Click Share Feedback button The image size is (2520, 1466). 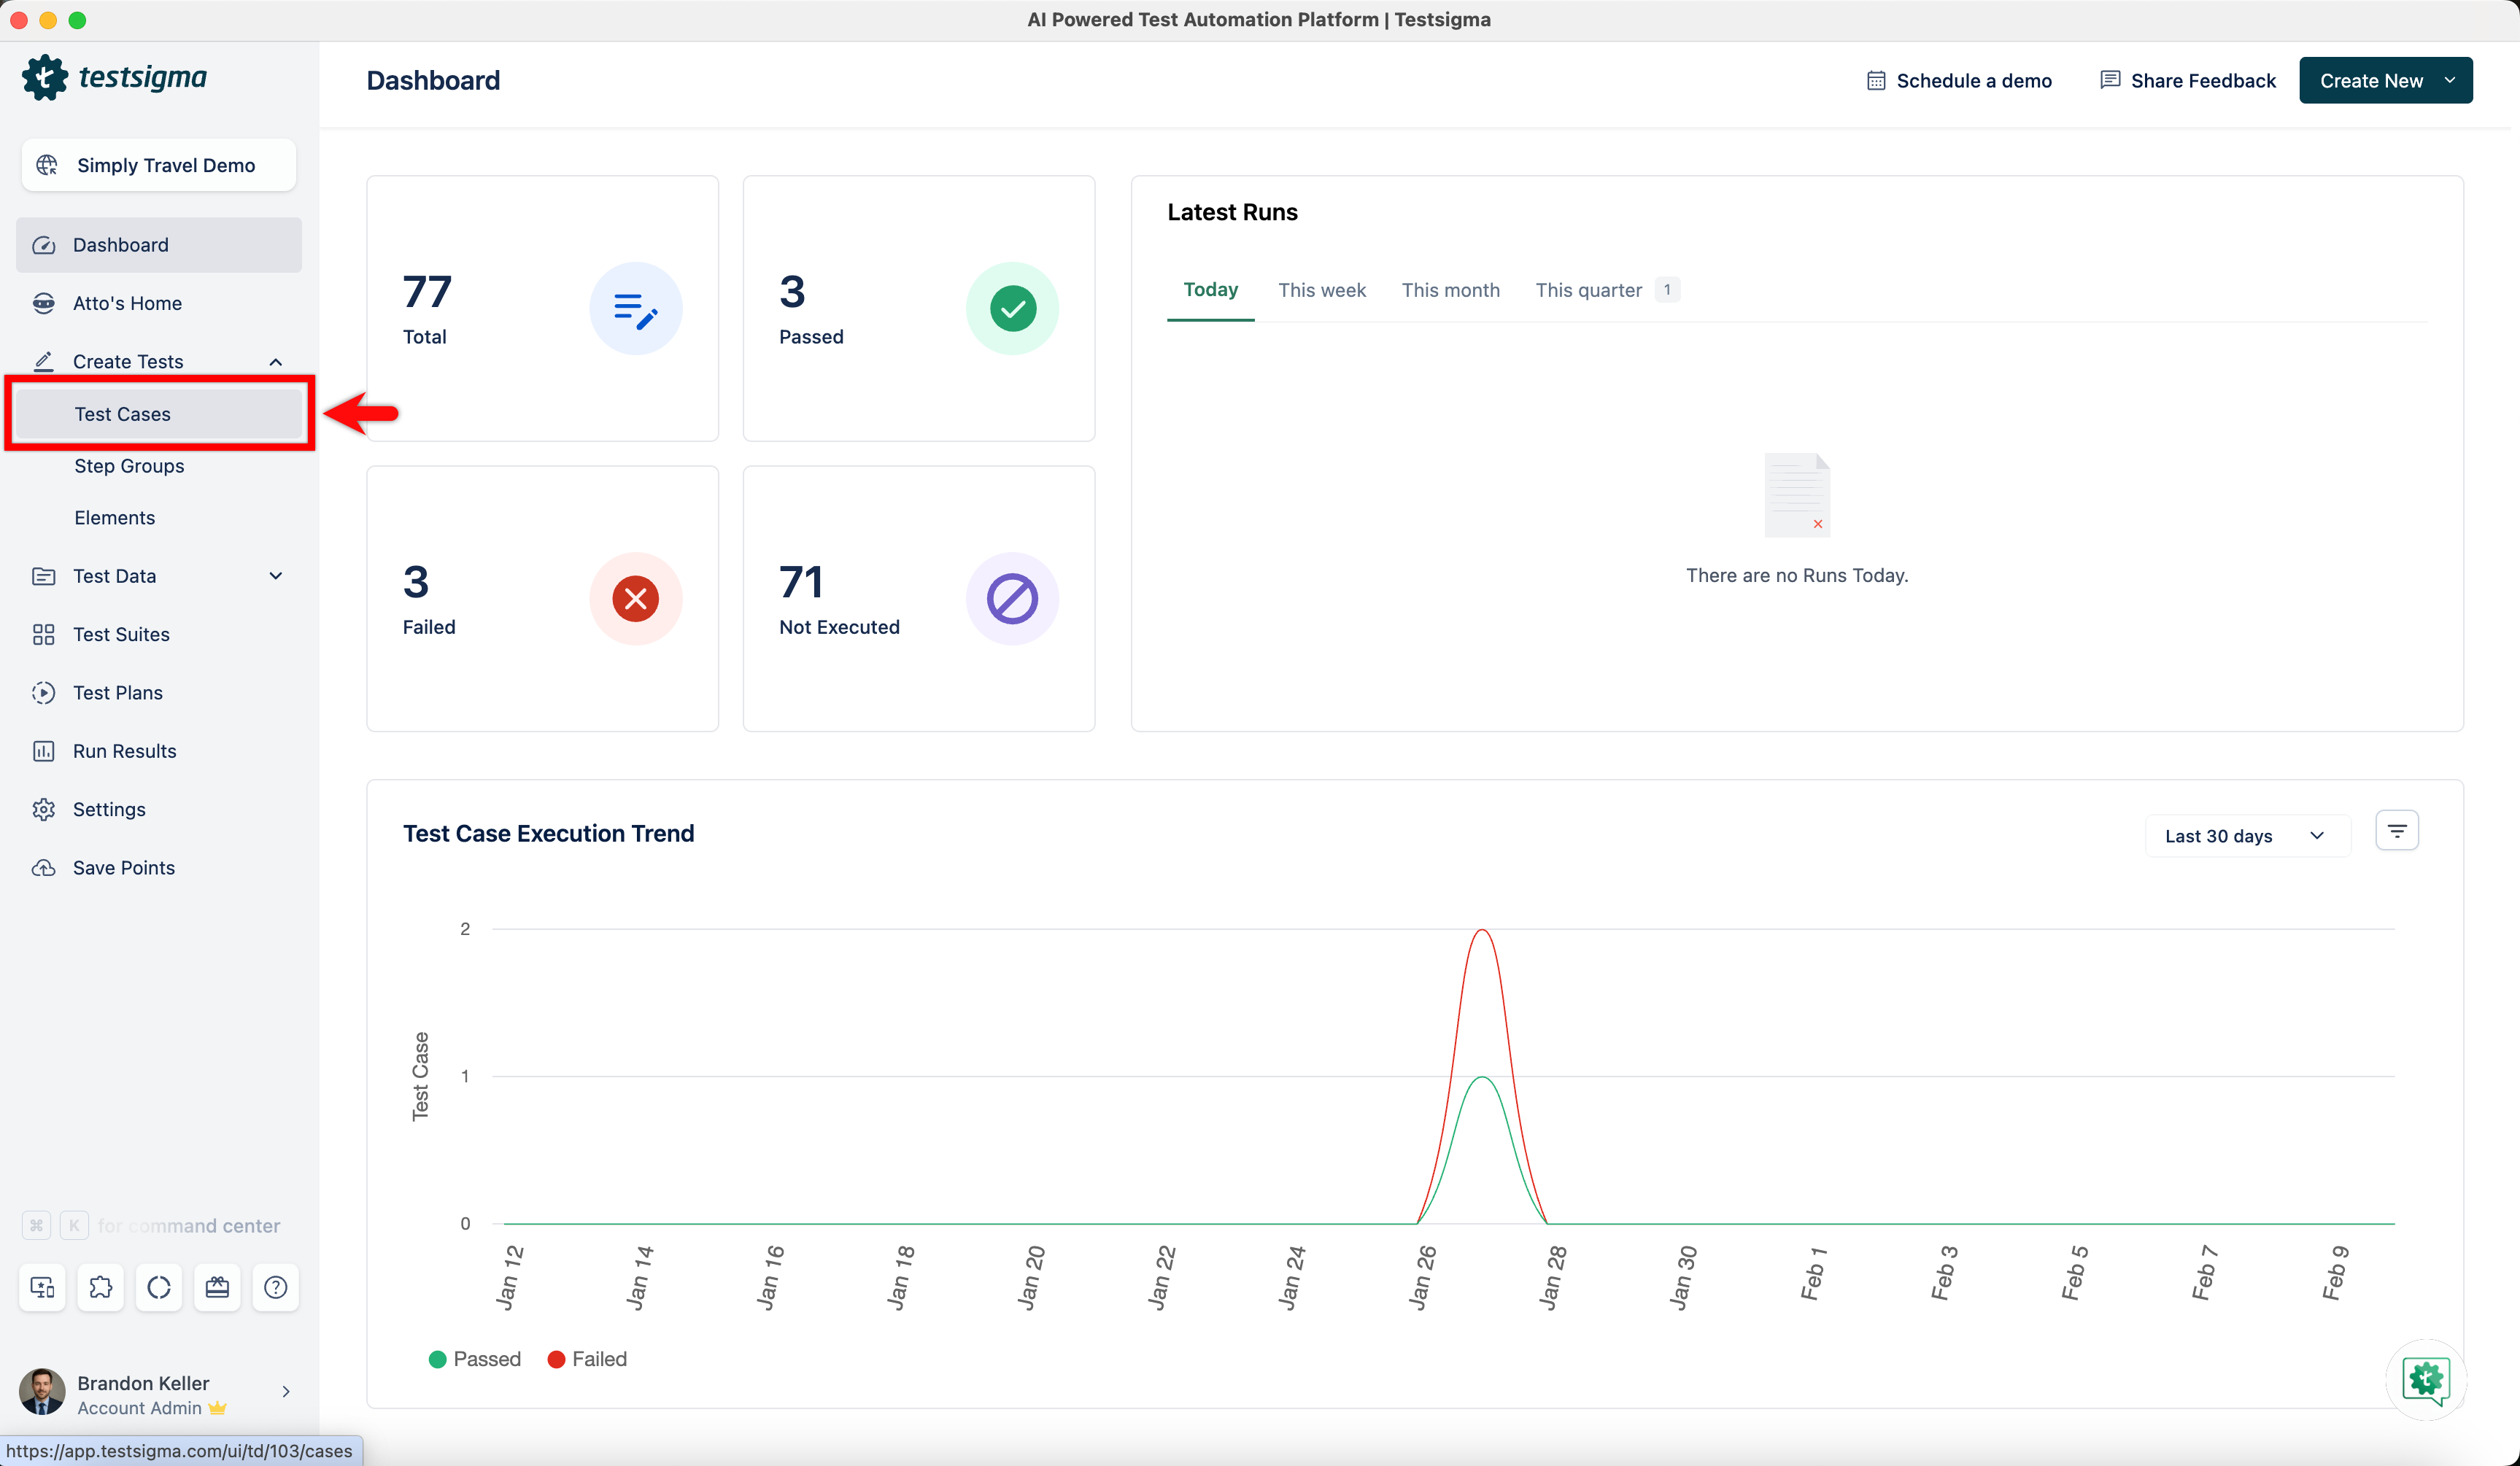tap(2188, 81)
